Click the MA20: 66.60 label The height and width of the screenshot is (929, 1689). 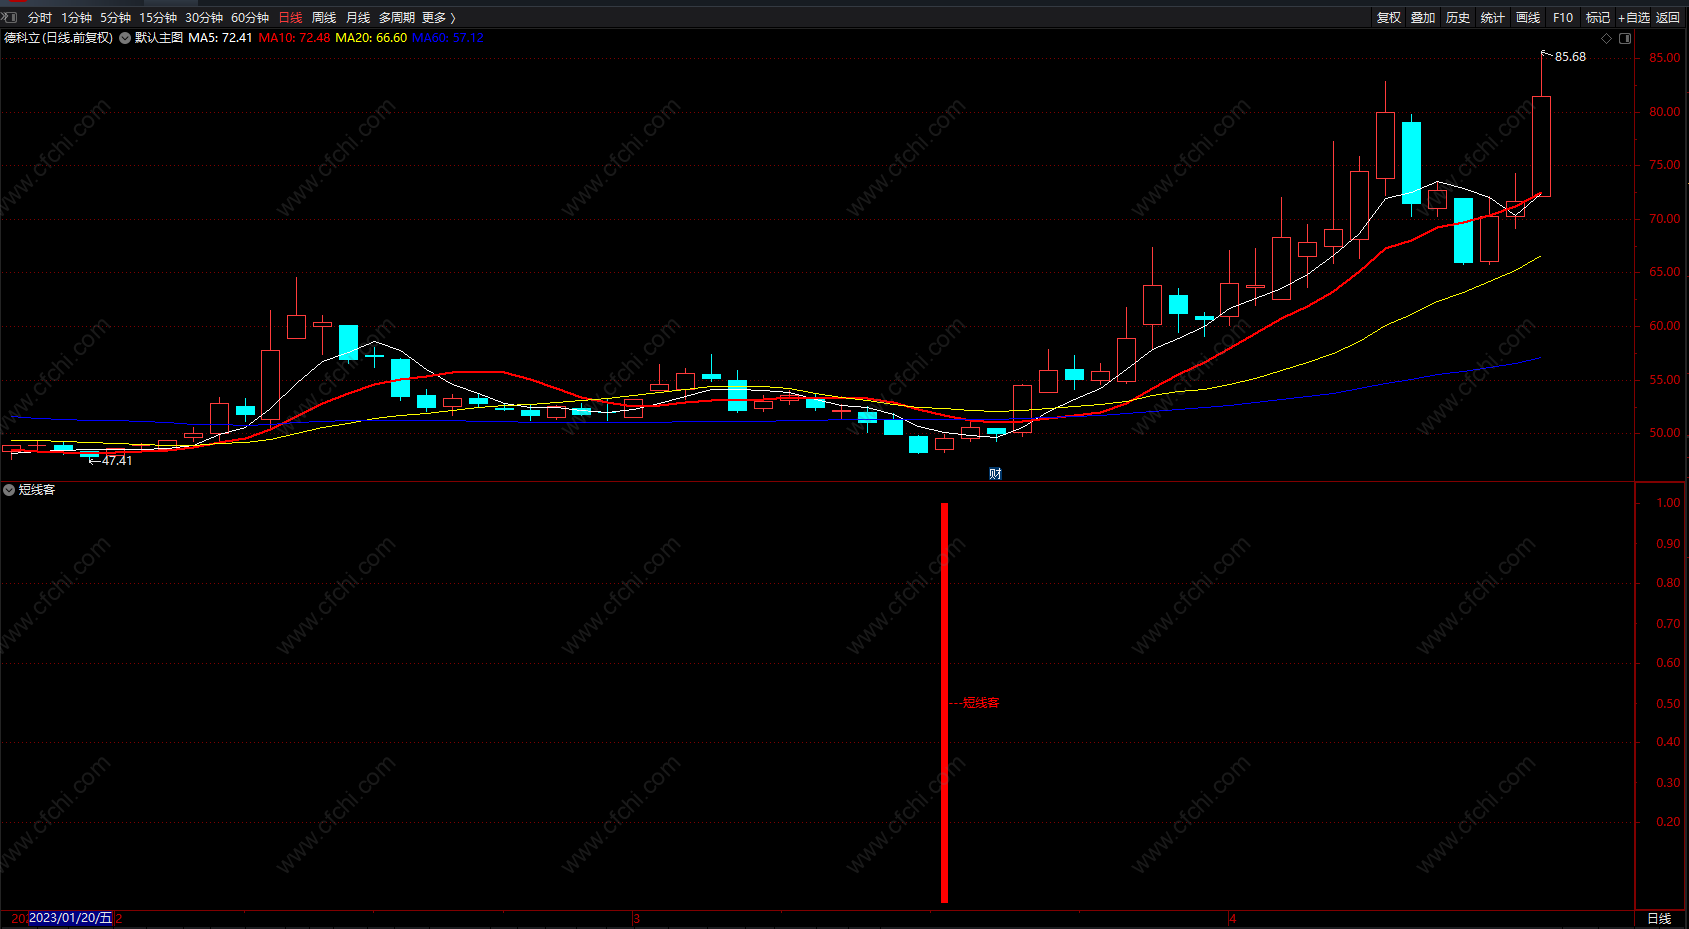[371, 38]
